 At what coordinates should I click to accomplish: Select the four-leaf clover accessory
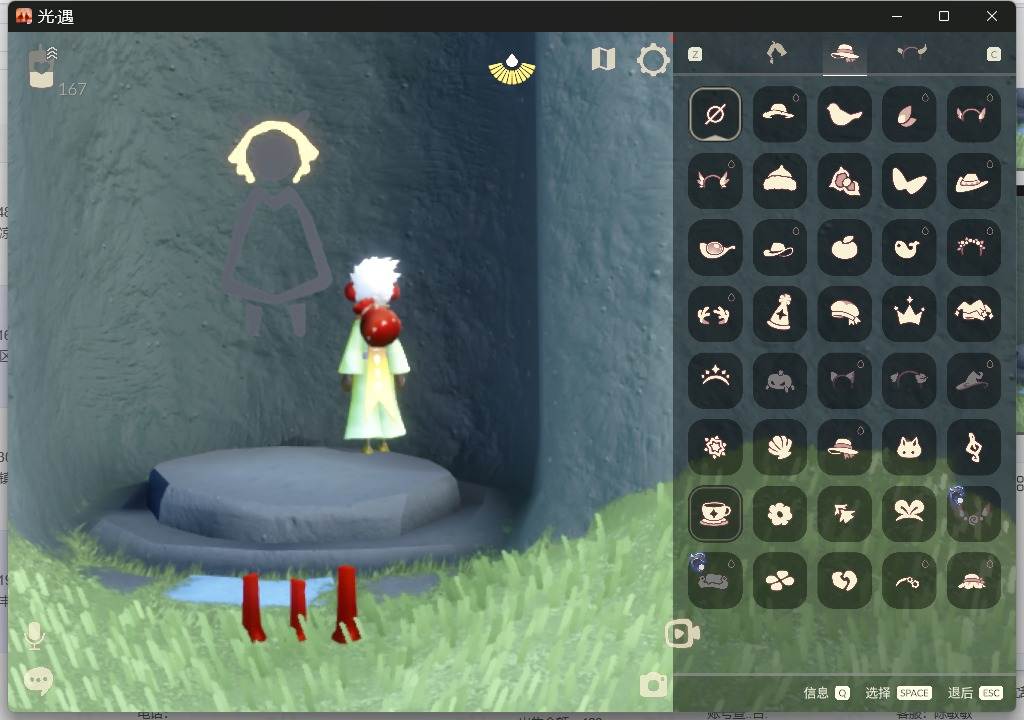[x=780, y=581]
